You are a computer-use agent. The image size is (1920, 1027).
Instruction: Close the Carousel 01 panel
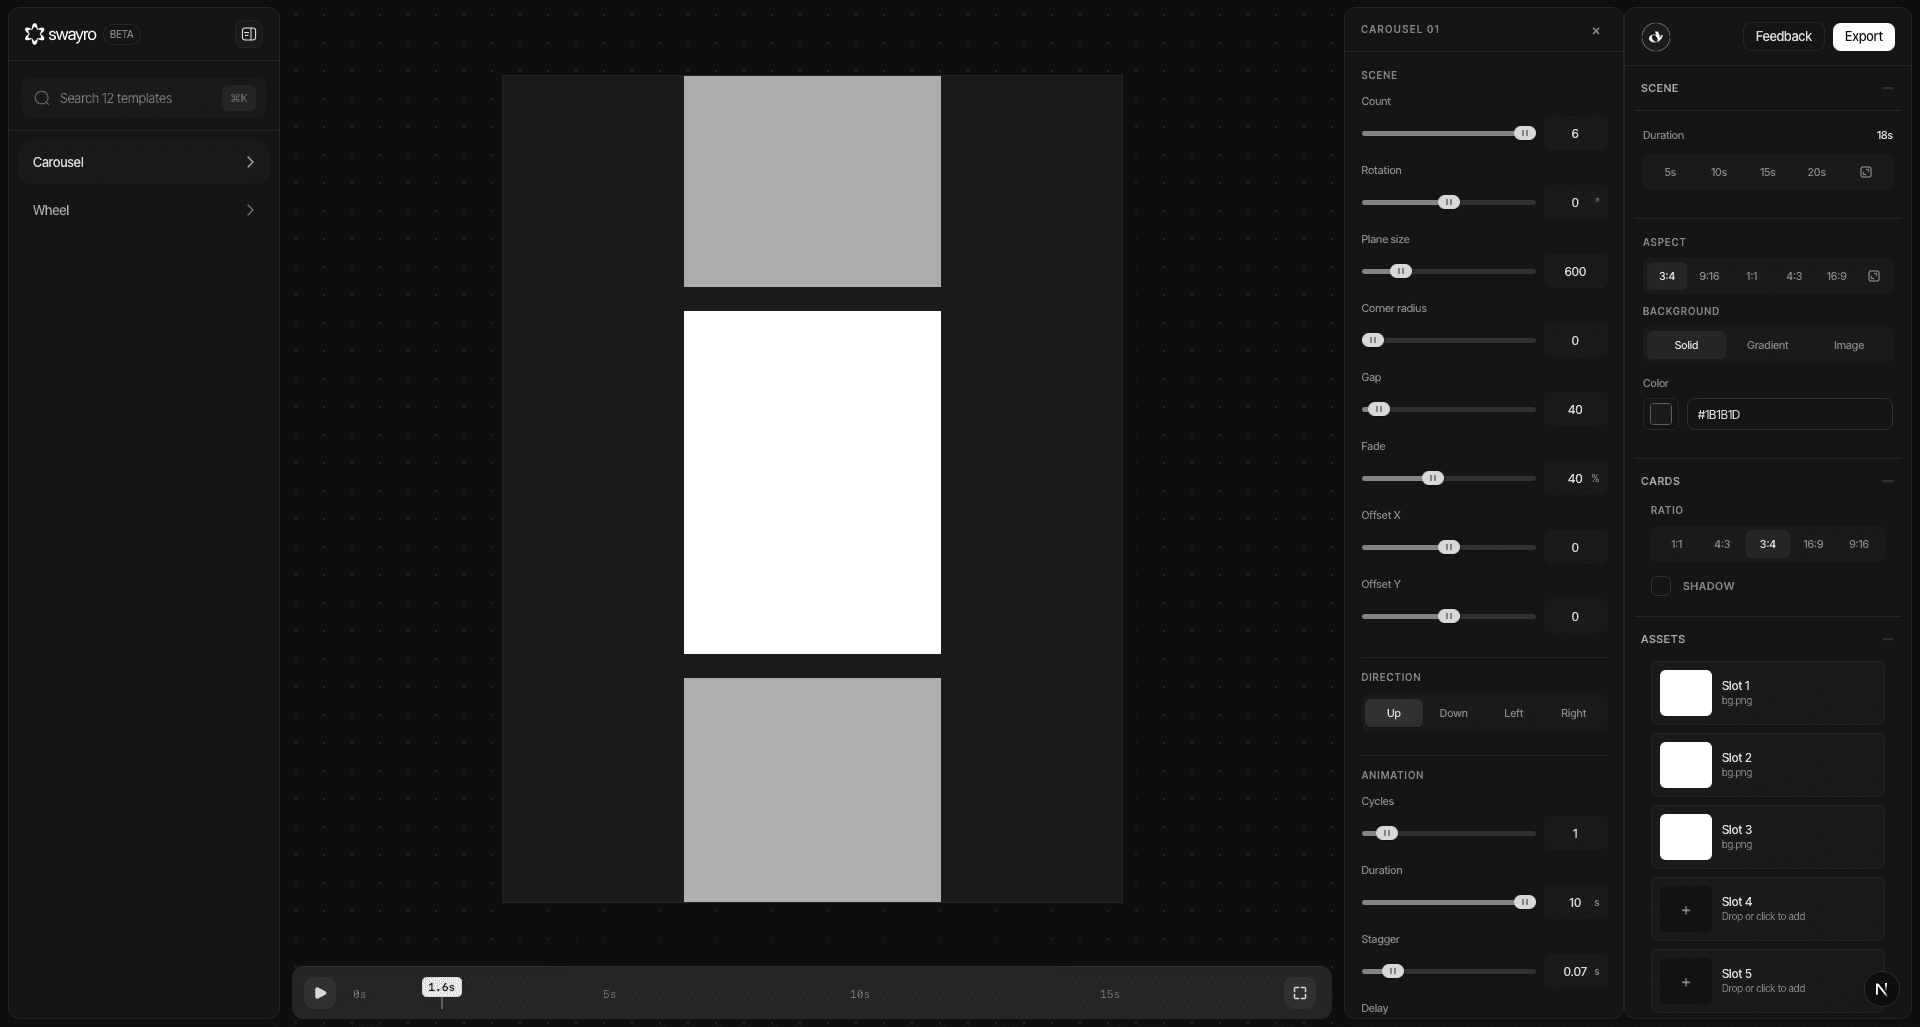pos(1596,31)
